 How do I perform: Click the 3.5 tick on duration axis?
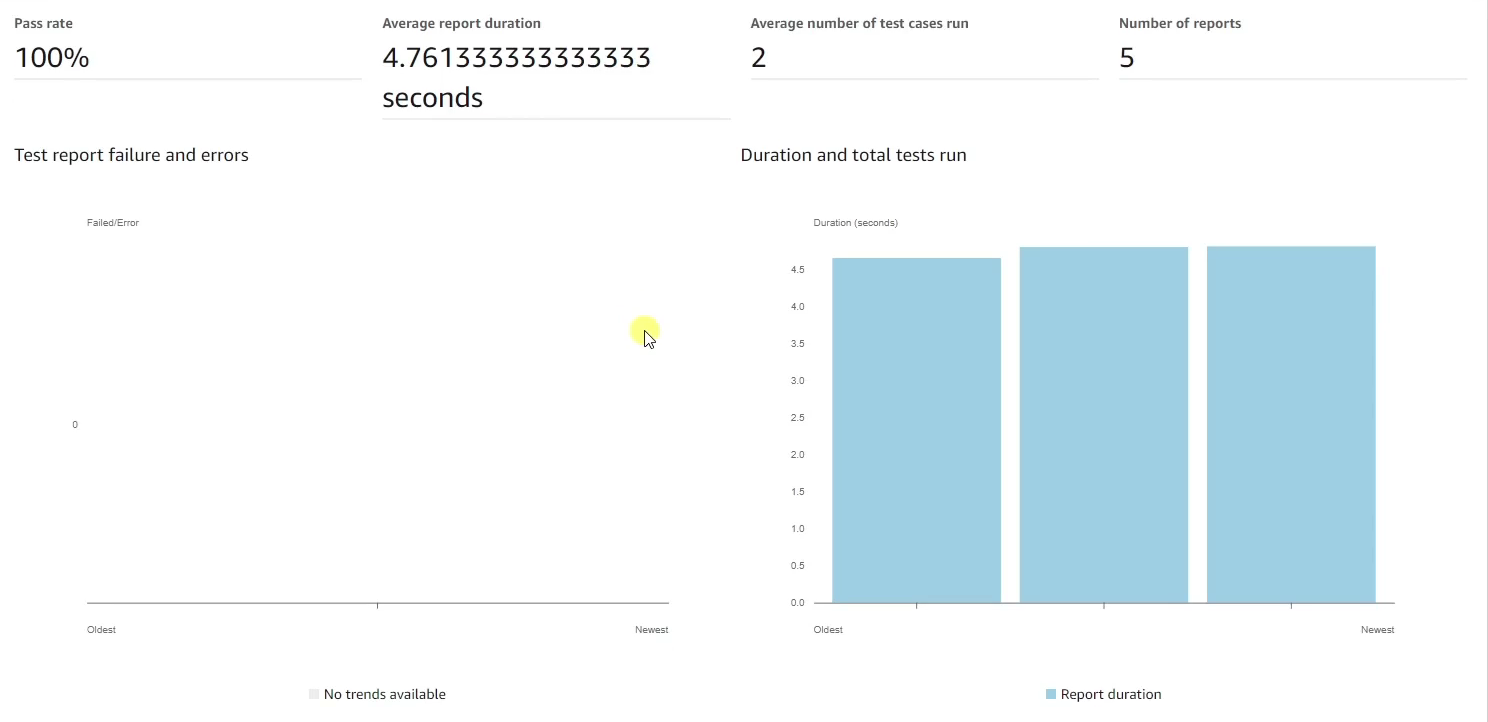(797, 344)
